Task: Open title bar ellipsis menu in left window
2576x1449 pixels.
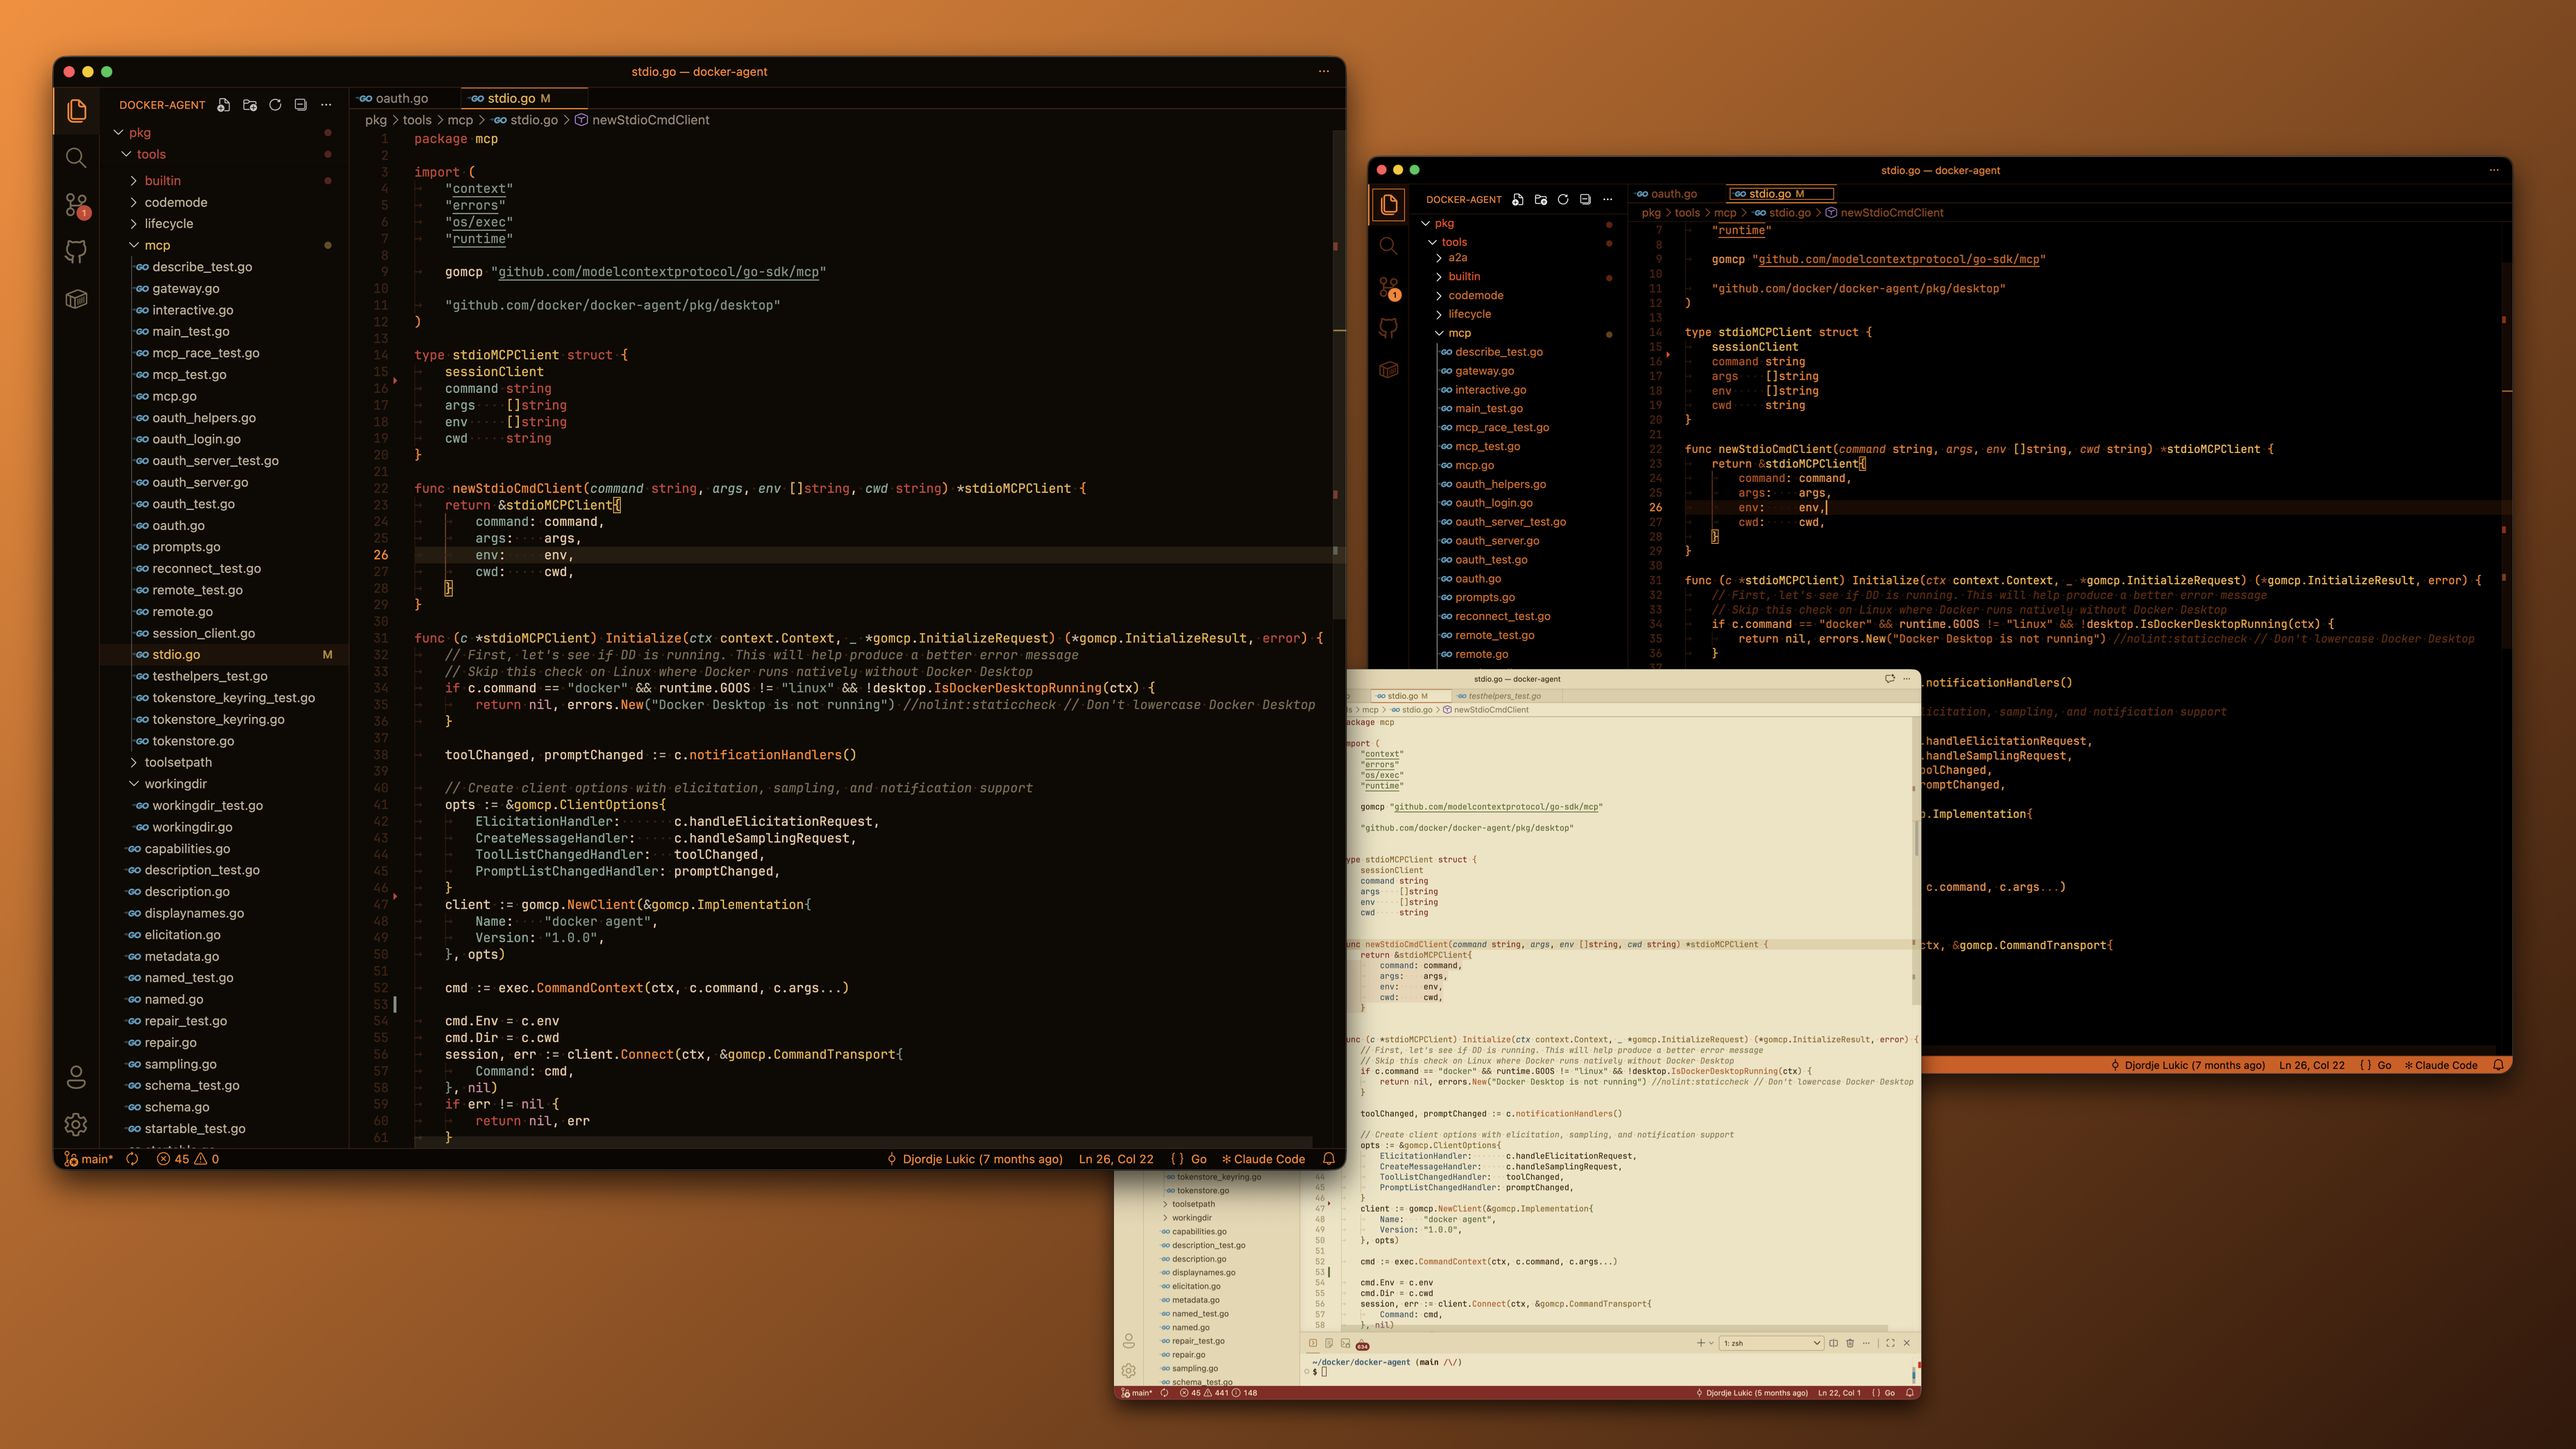Action: [x=1324, y=72]
